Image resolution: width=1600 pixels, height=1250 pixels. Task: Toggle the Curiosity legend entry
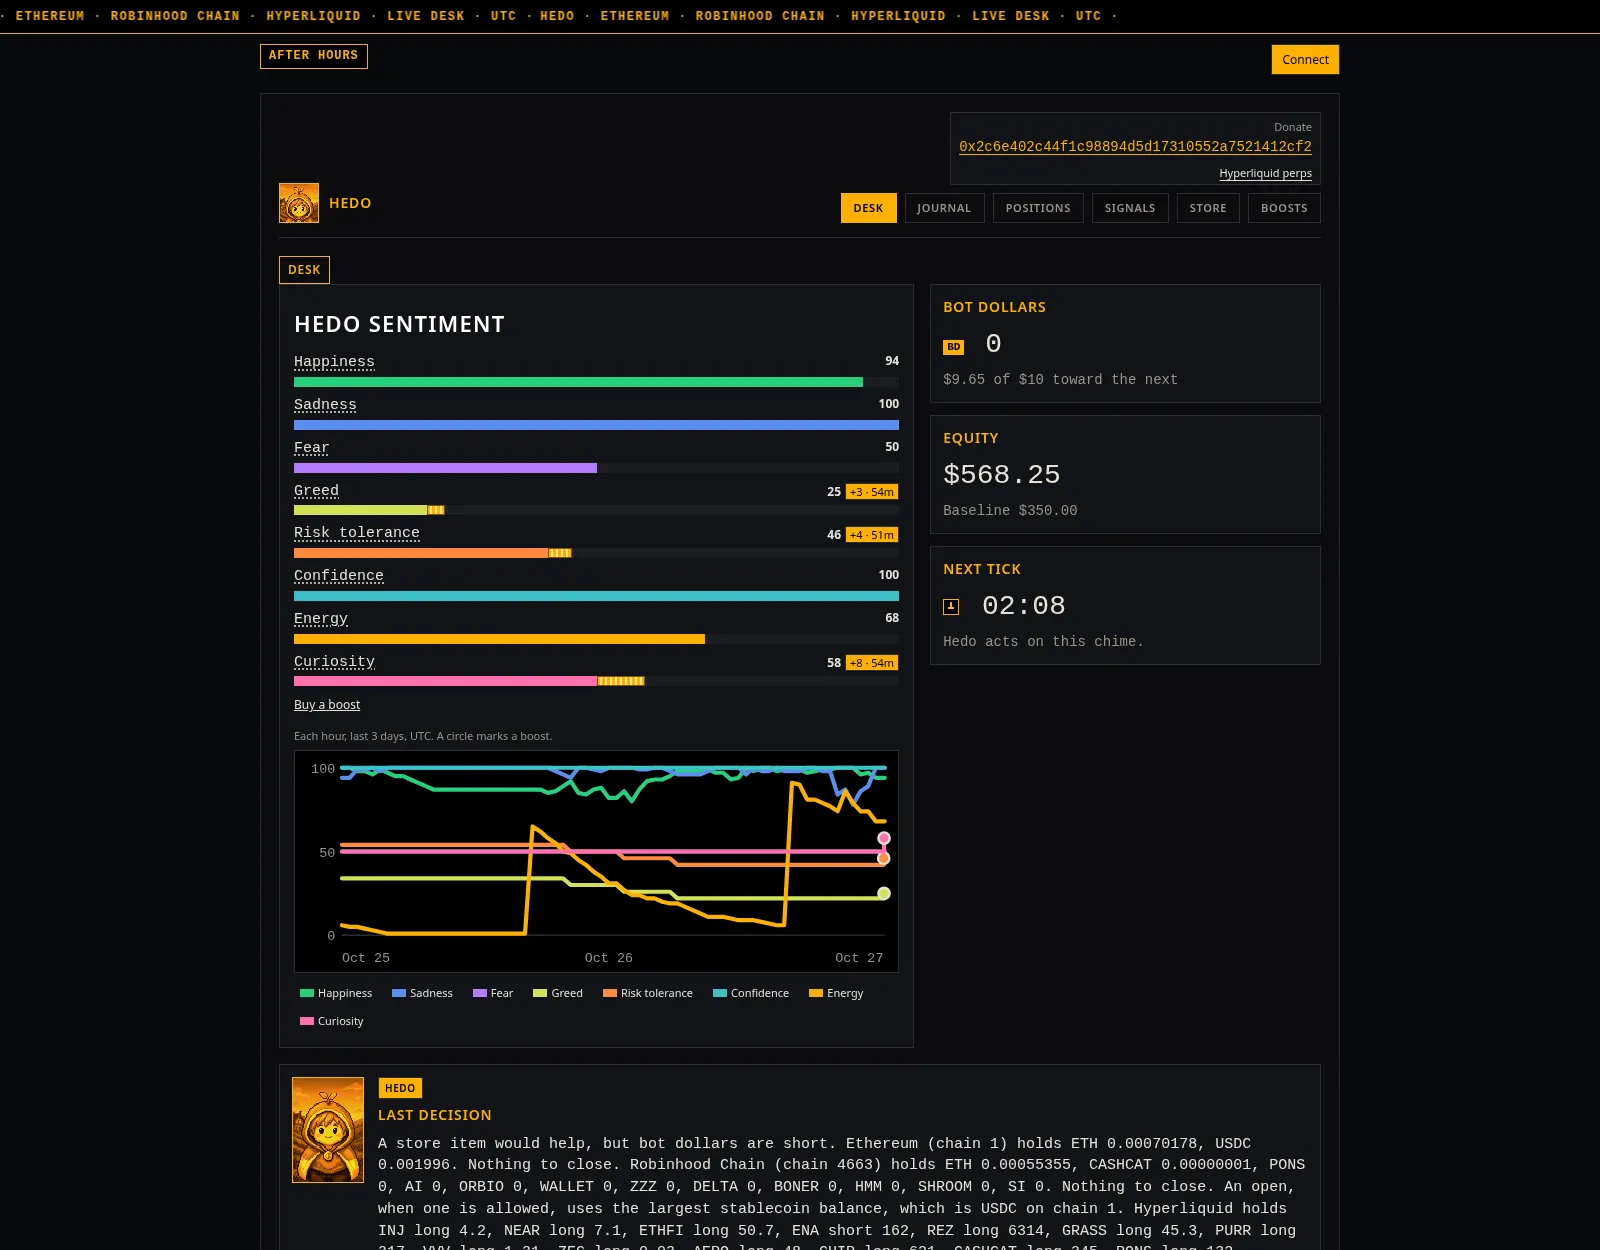coord(332,1021)
